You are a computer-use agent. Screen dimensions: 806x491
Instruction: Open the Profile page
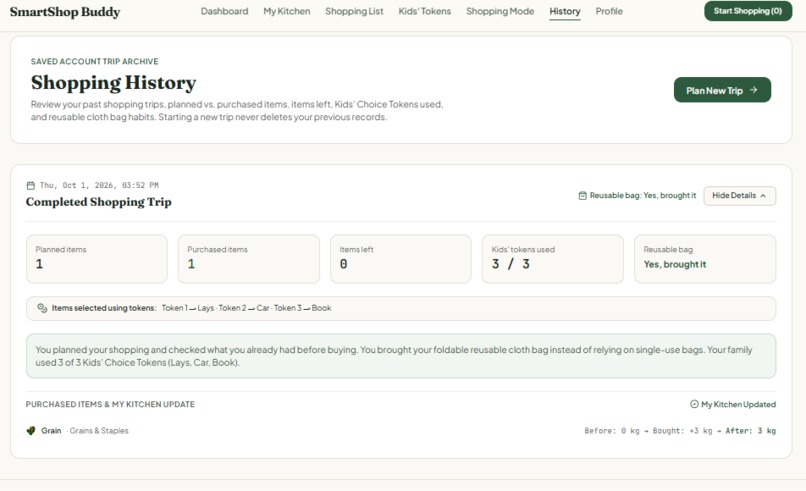click(x=609, y=11)
